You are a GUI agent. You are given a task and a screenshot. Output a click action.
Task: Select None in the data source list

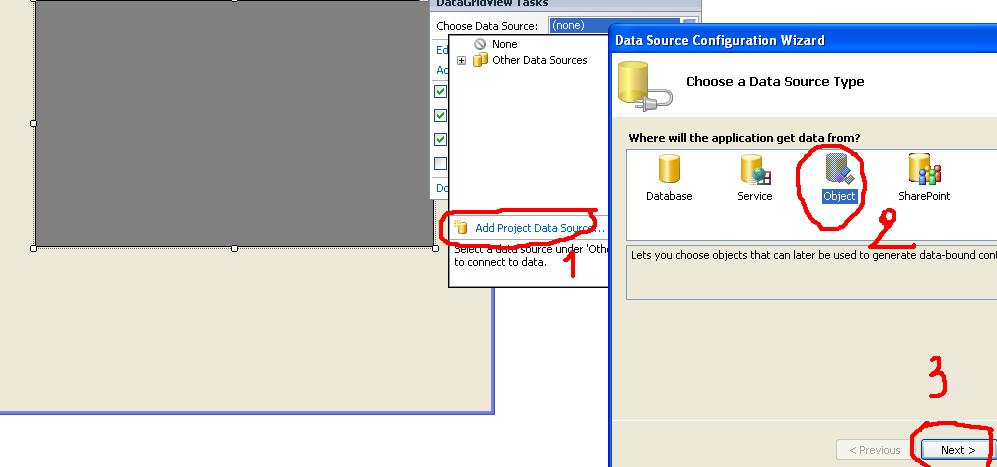click(505, 44)
